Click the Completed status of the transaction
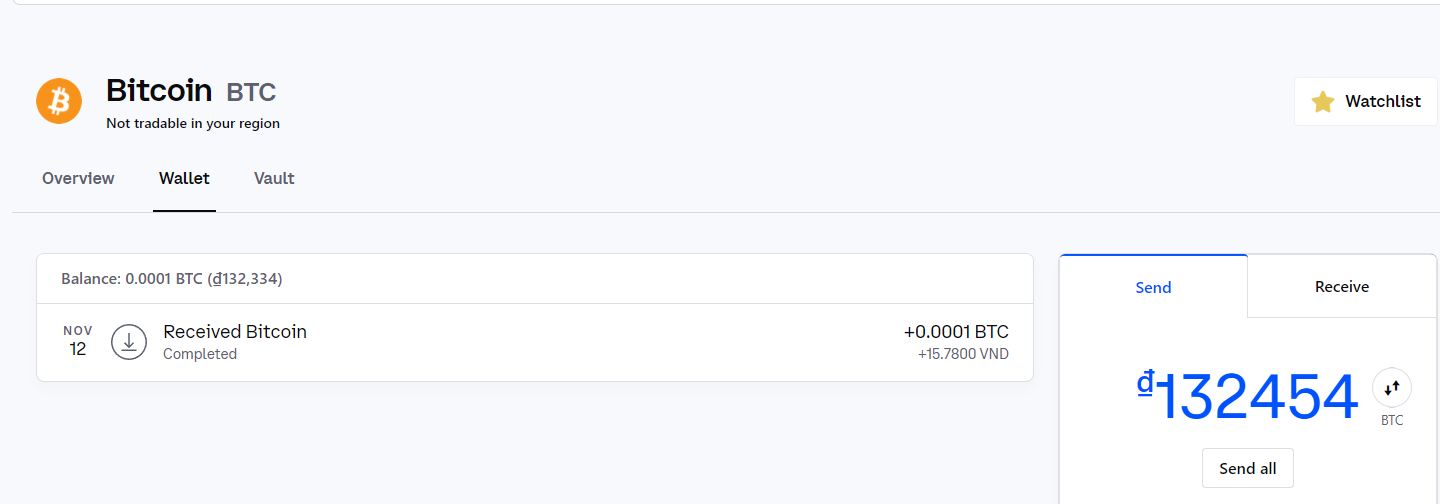The image size is (1440, 504). click(200, 354)
